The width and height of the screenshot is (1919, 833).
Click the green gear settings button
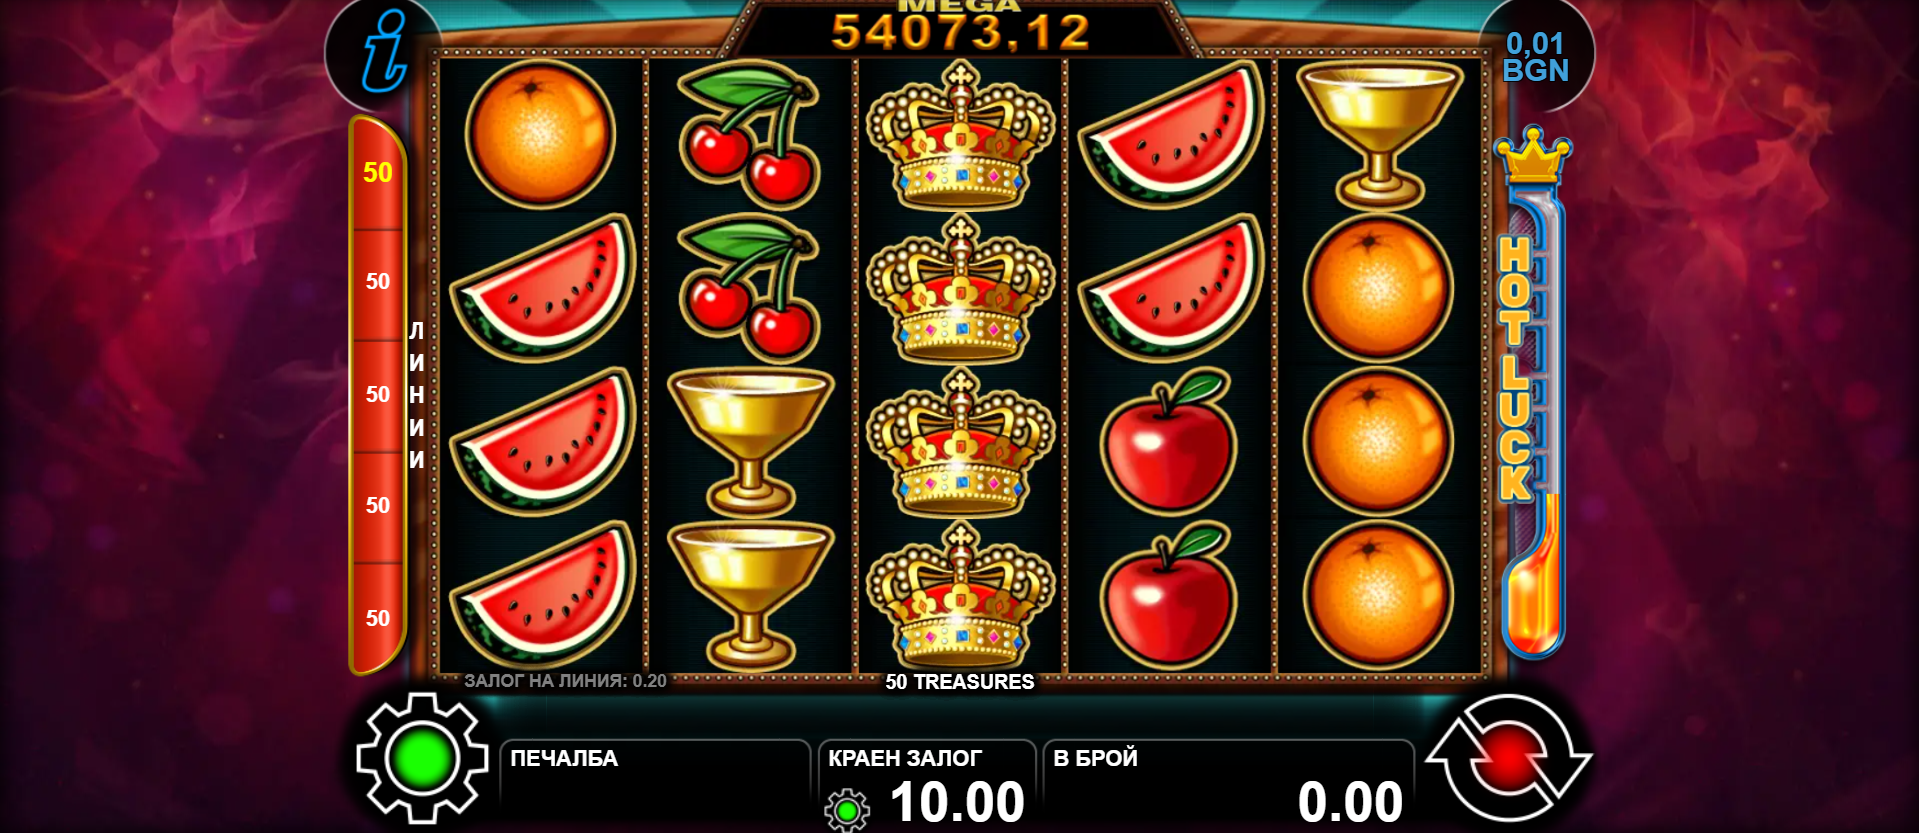coord(422,759)
